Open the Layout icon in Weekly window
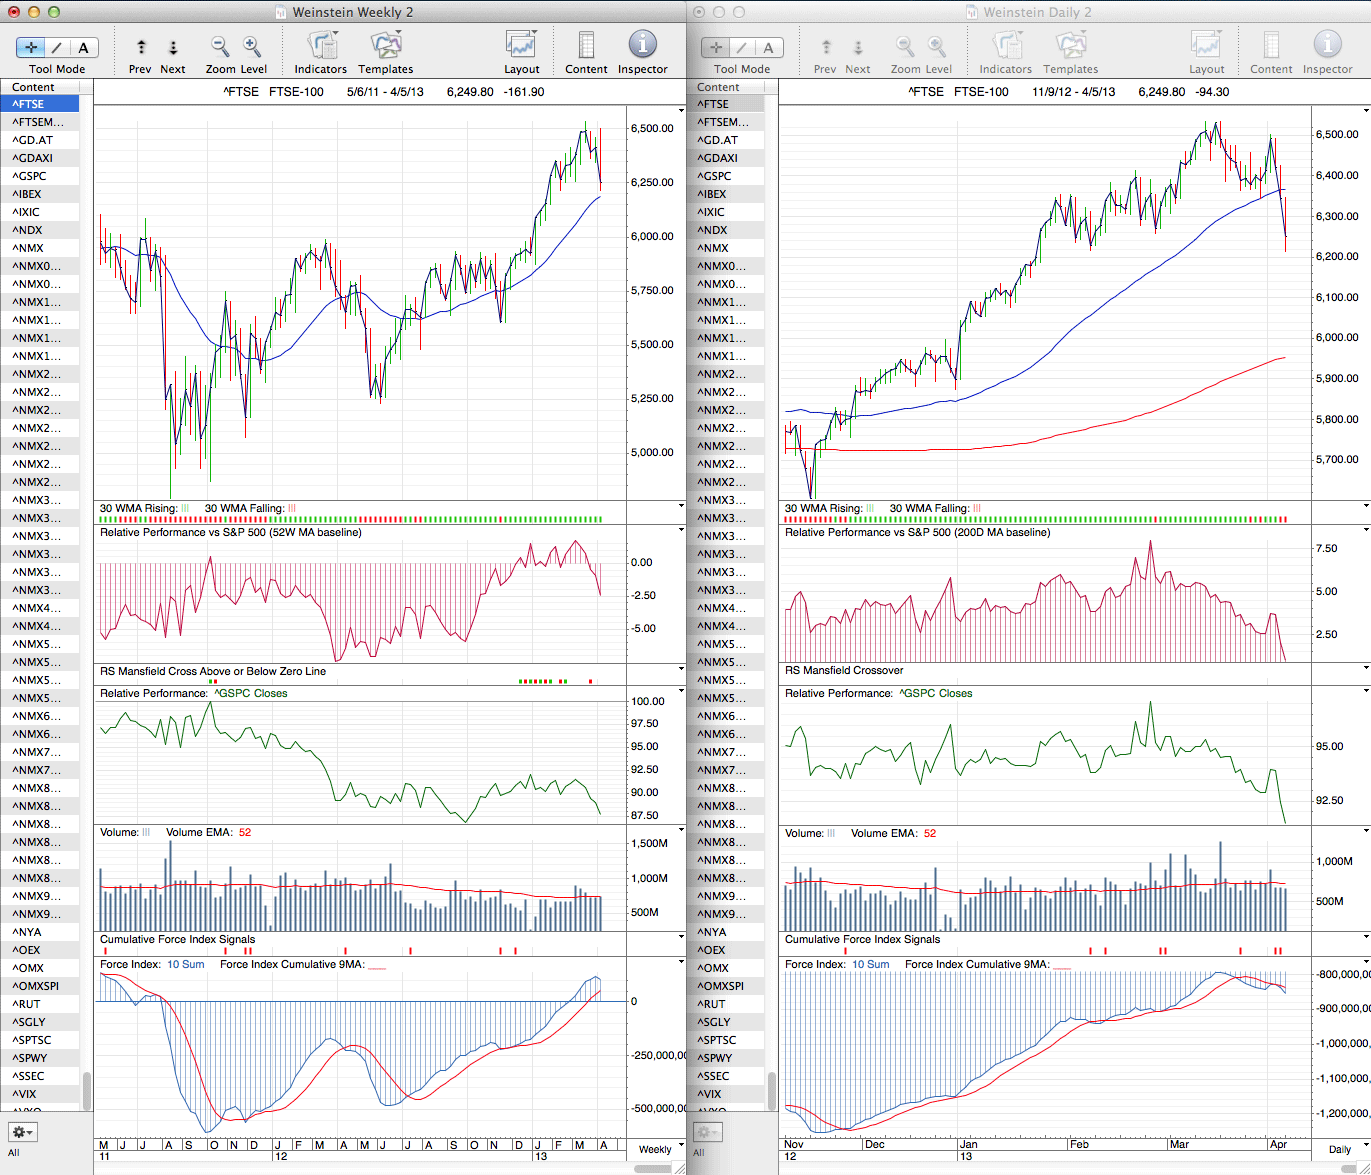The height and width of the screenshot is (1175, 1371). 521,46
